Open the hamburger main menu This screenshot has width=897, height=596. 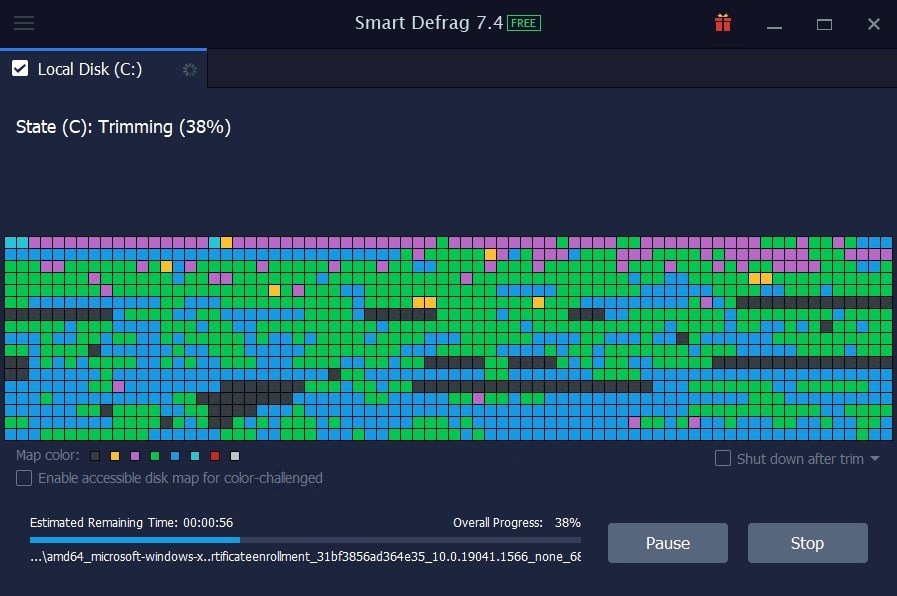click(24, 23)
